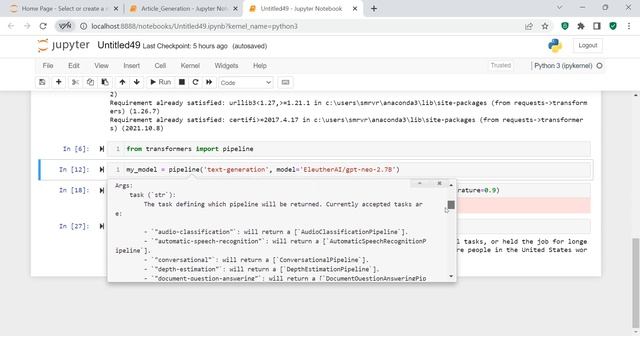
Task: Click the Logout button
Action: [587, 45]
